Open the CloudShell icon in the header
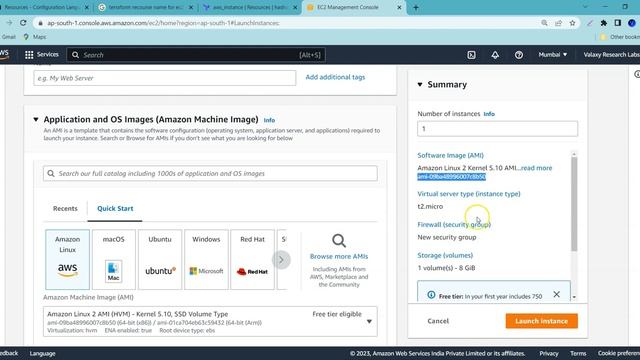This screenshot has height=360, width=640. tap(471, 55)
